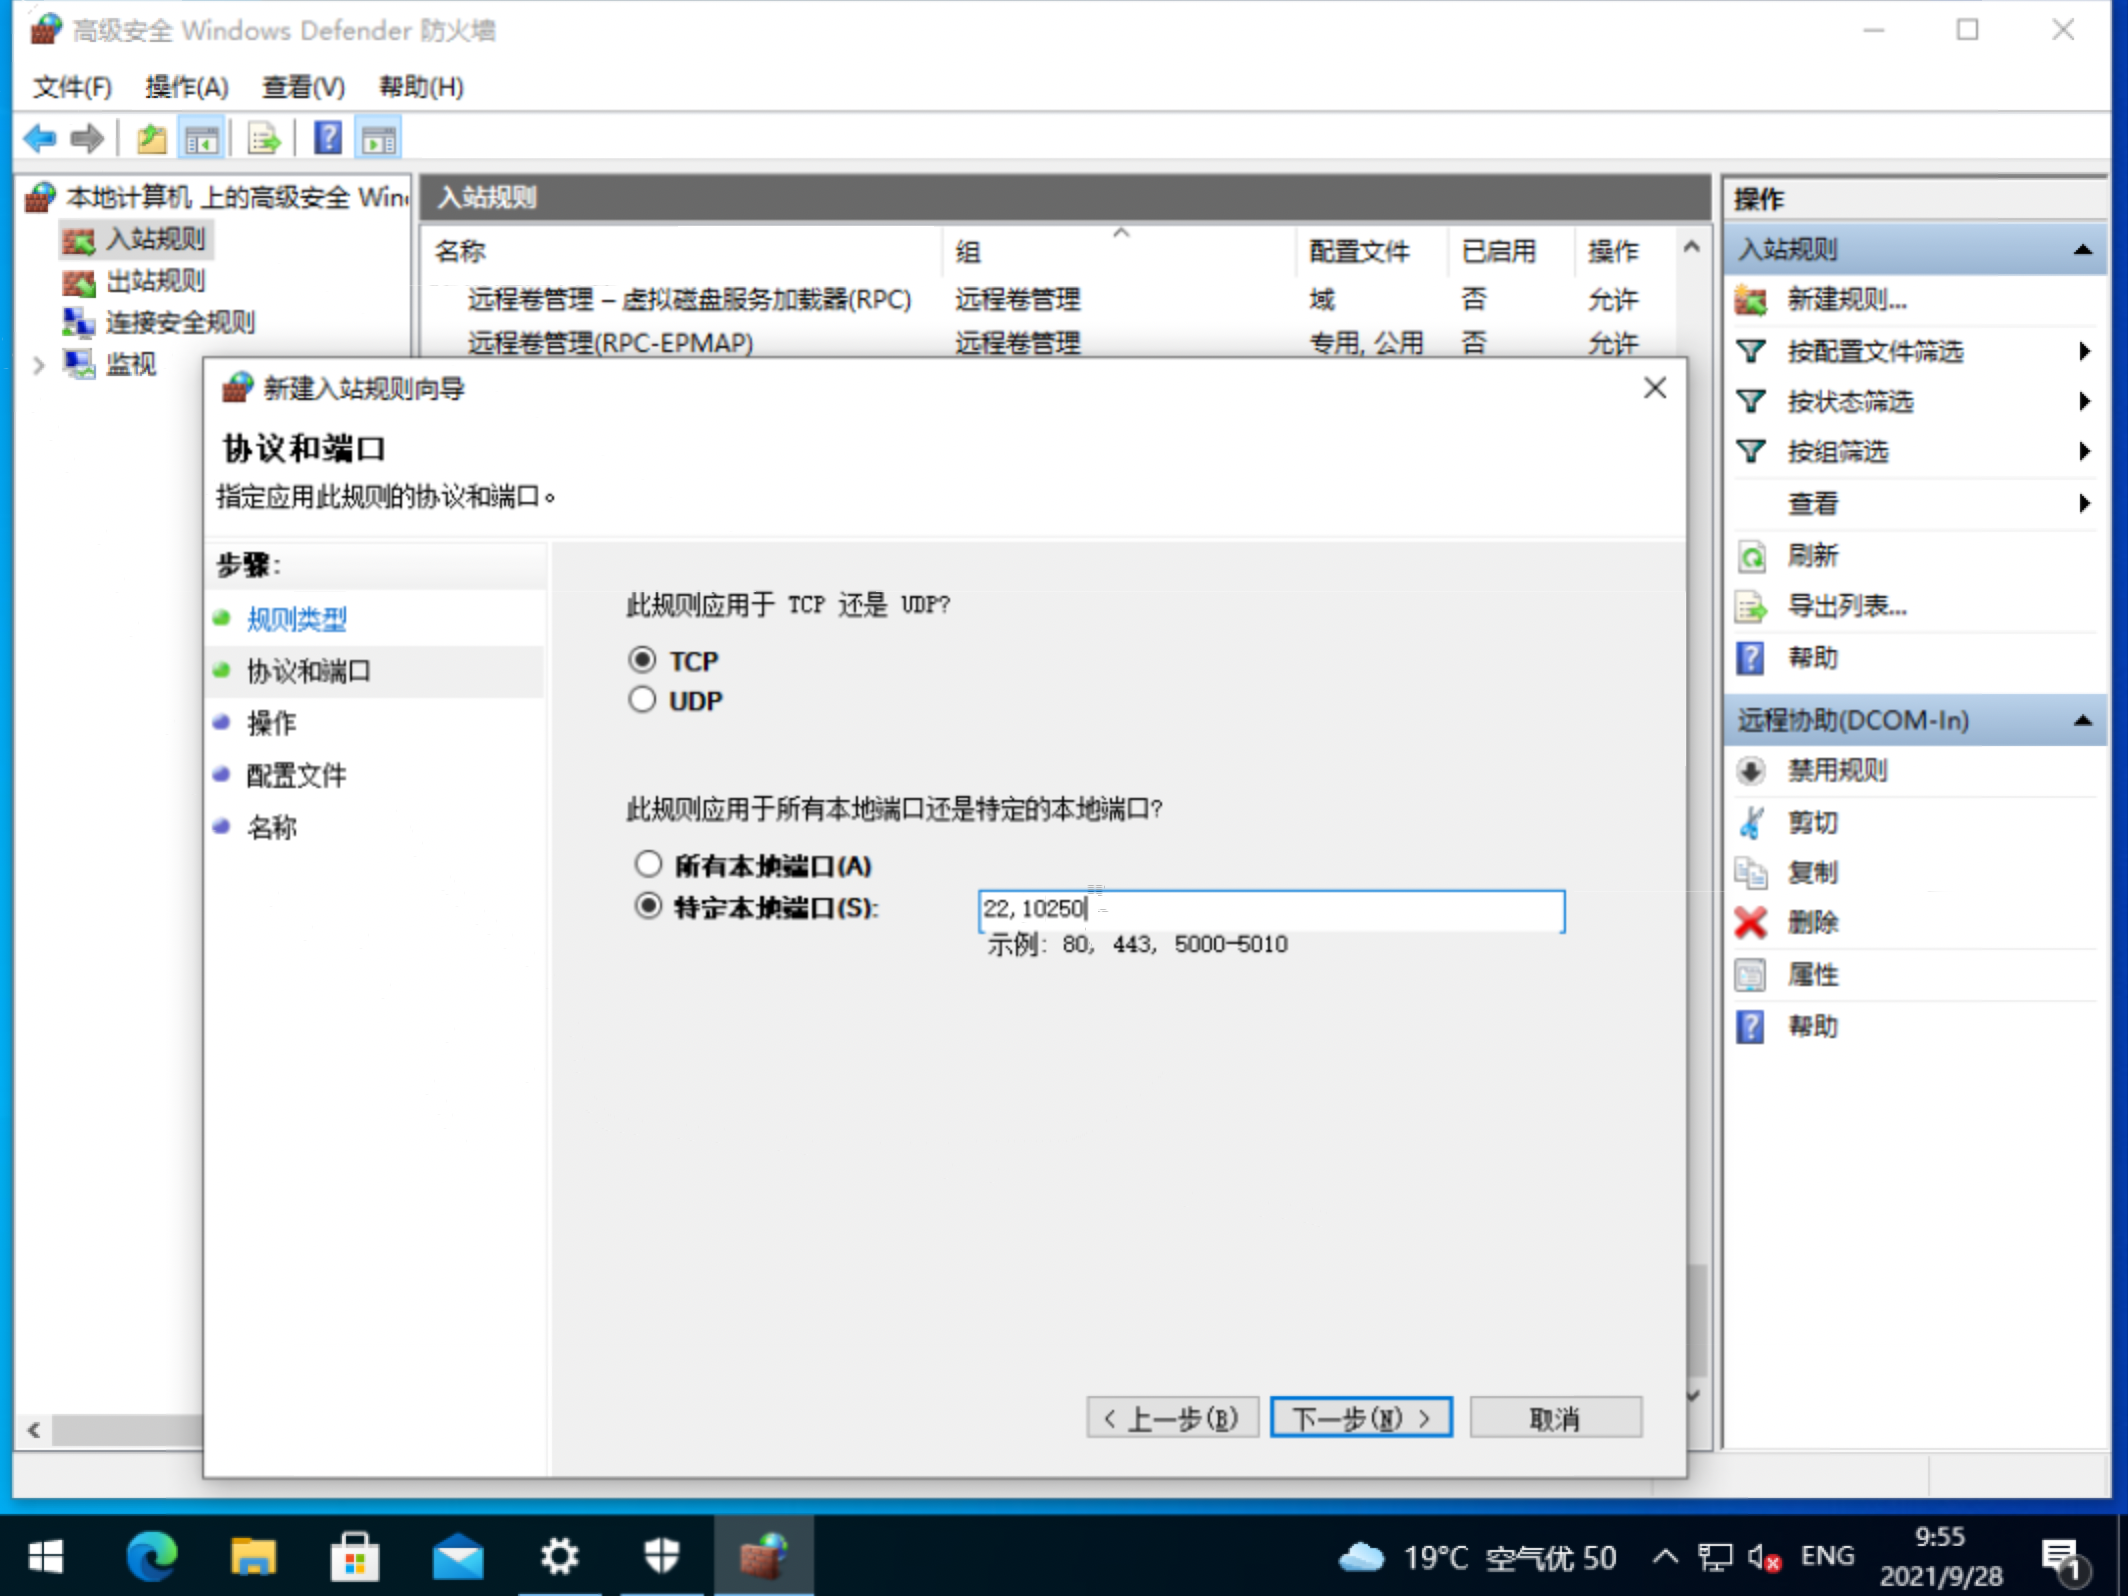Expand 按配置文件筛选 submenu arrow

(2084, 351)
